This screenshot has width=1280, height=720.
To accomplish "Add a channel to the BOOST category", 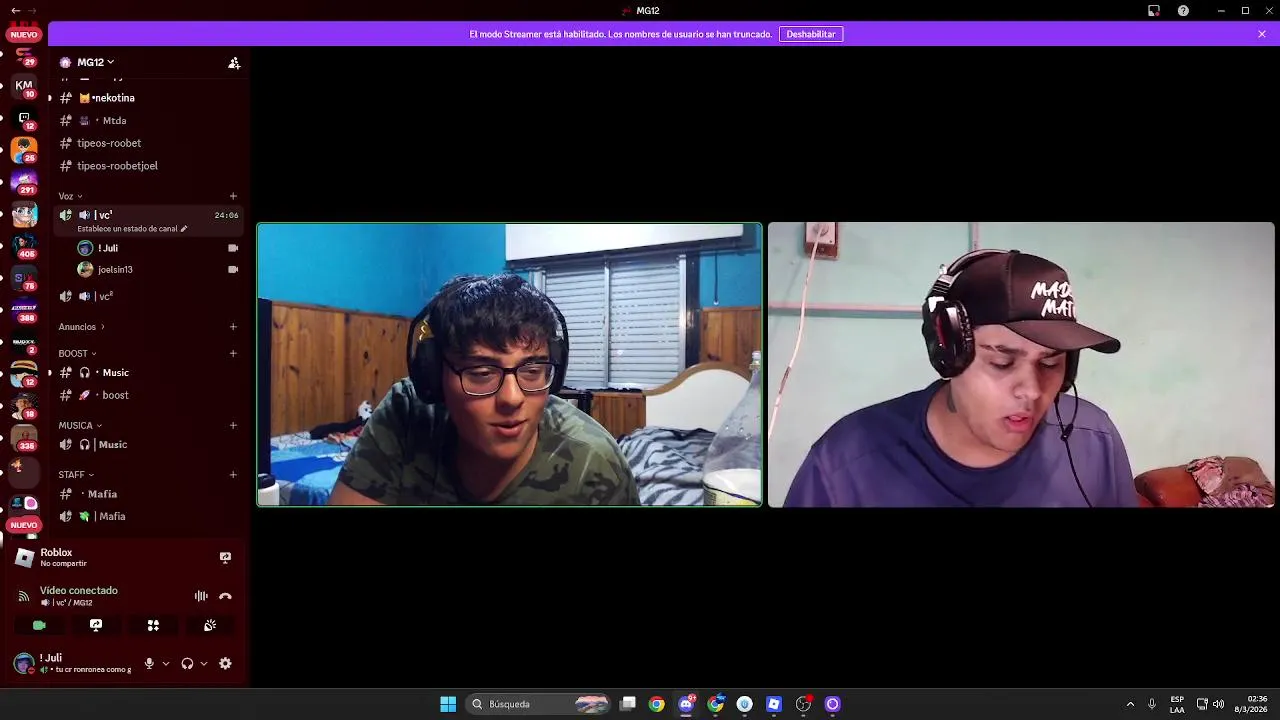I will coord(233,353).
